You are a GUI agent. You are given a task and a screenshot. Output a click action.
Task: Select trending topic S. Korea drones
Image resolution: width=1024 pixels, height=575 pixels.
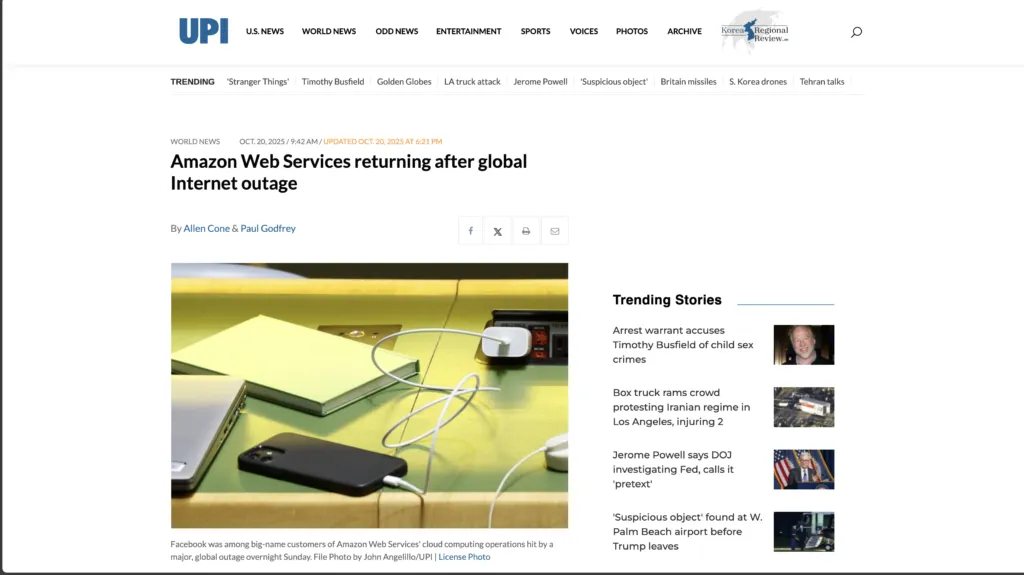tap(758, 82)
